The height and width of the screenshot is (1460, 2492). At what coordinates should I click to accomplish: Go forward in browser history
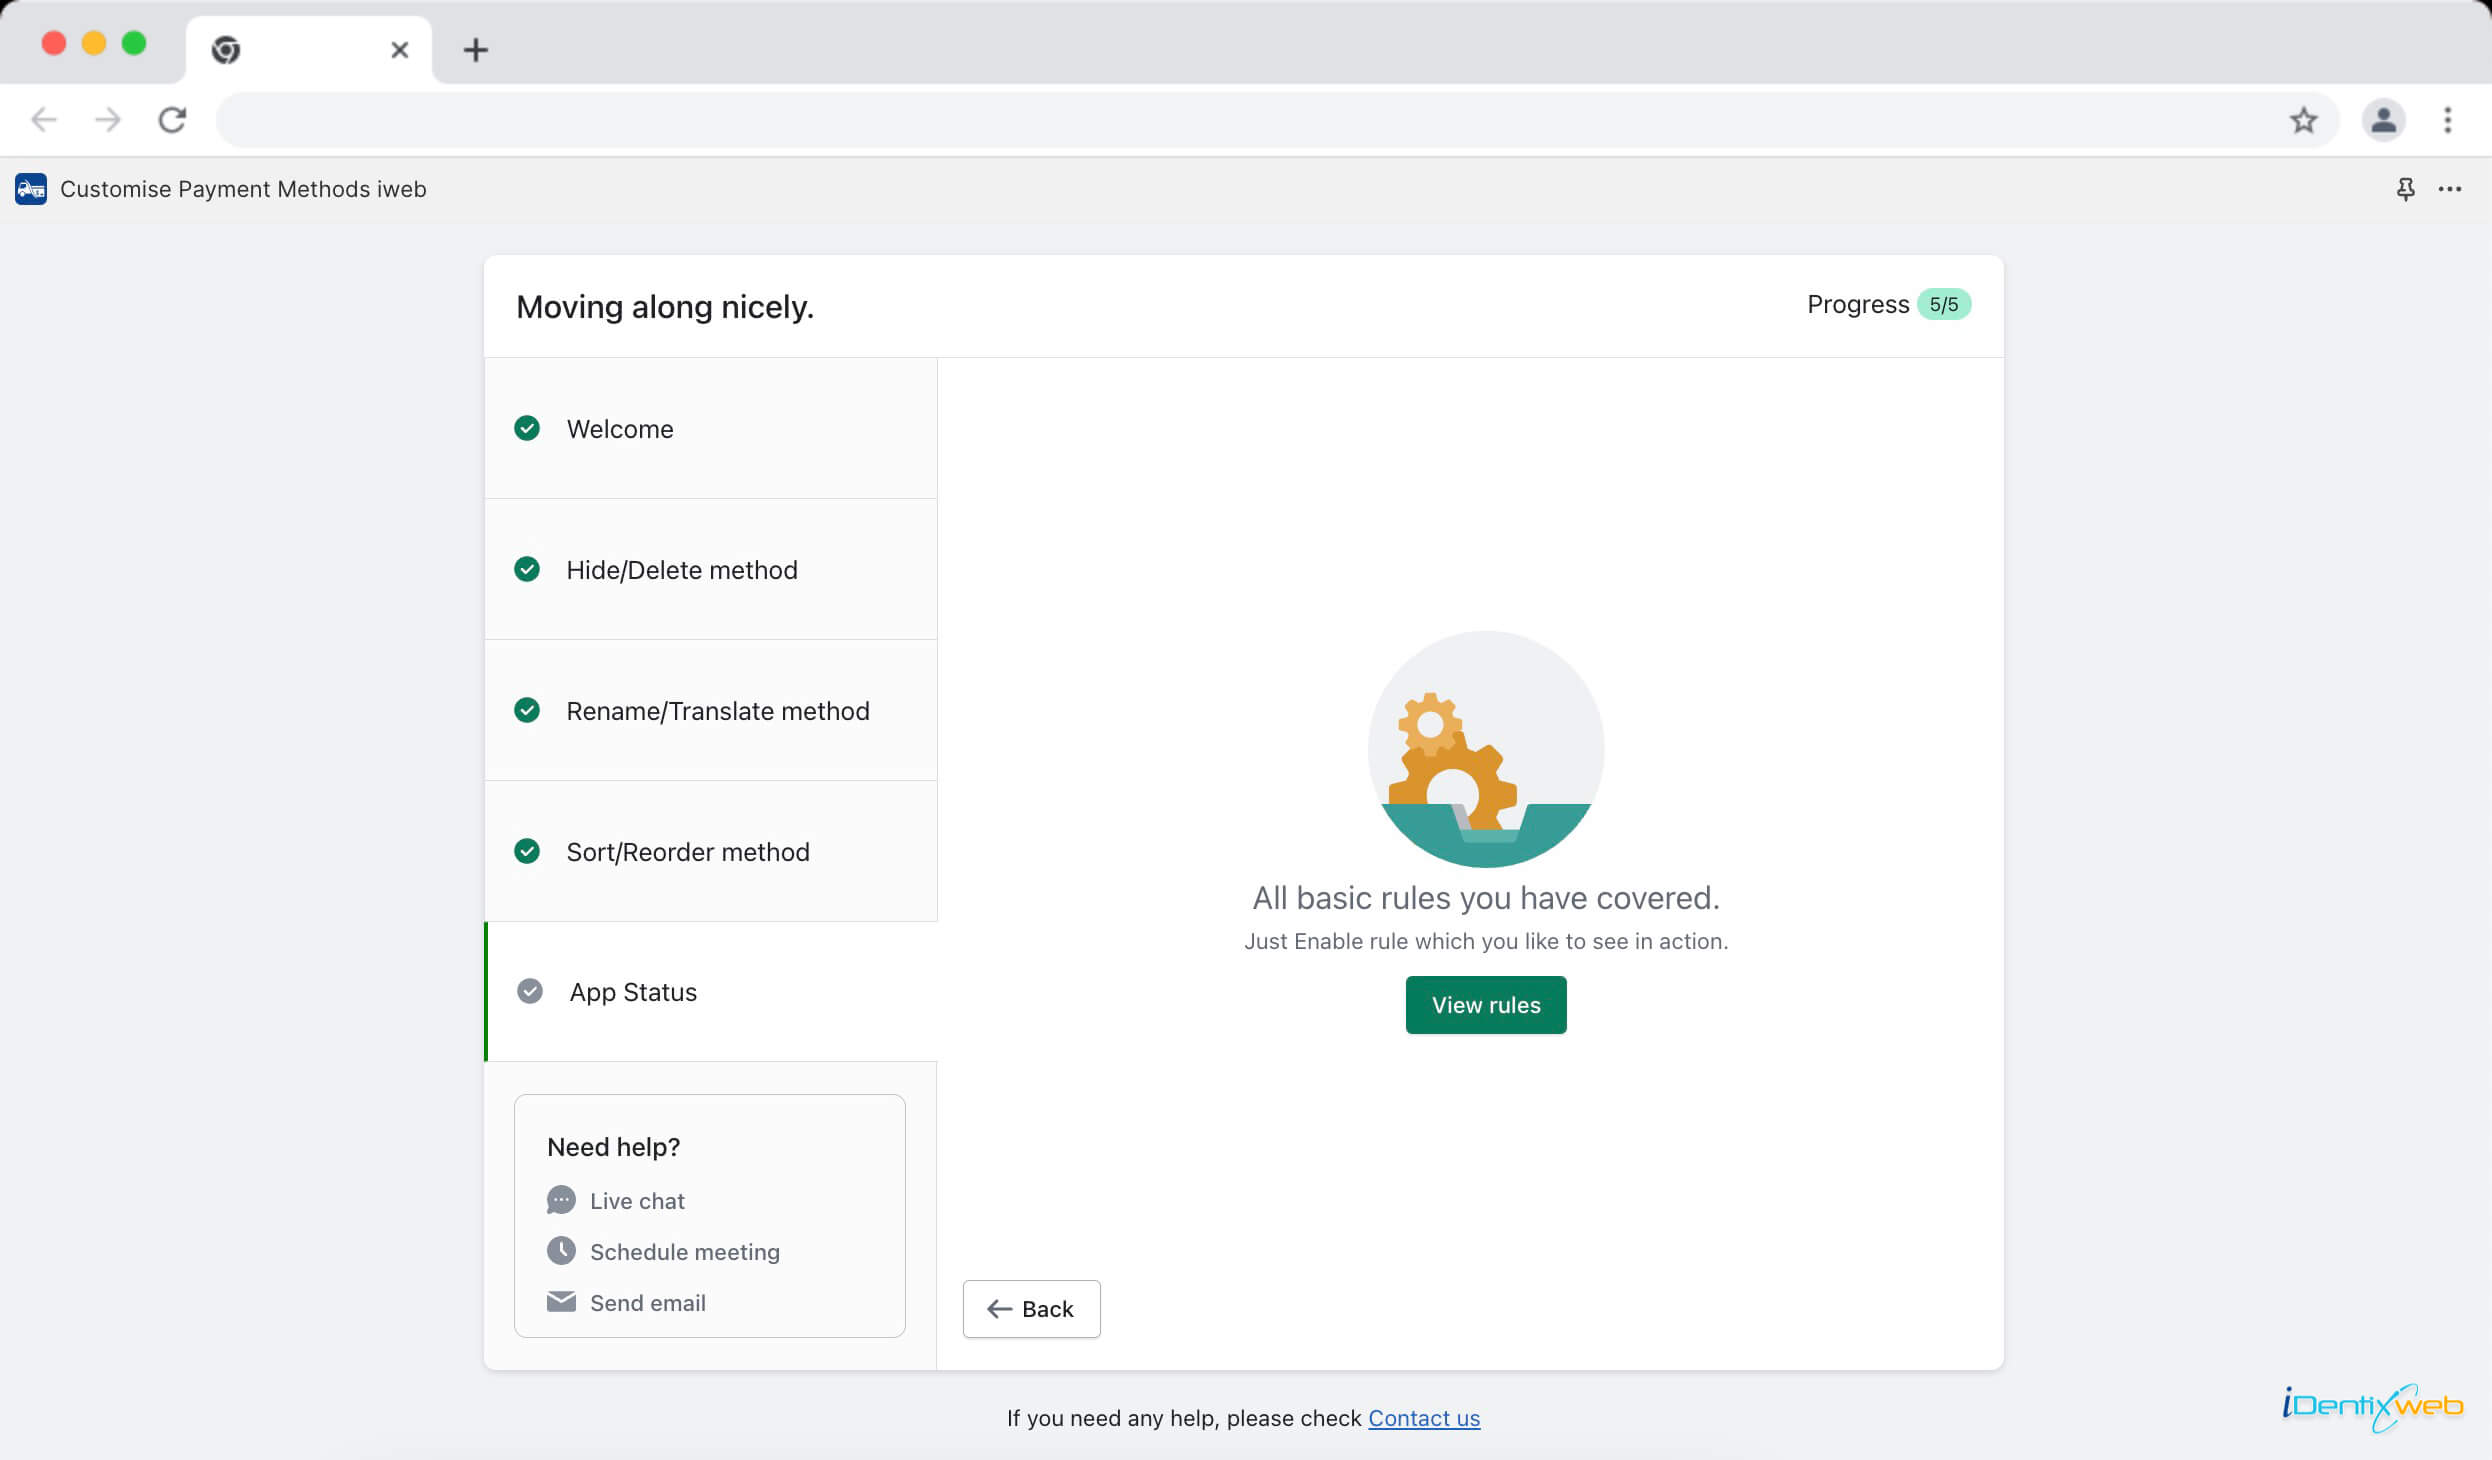coord(107,120)
